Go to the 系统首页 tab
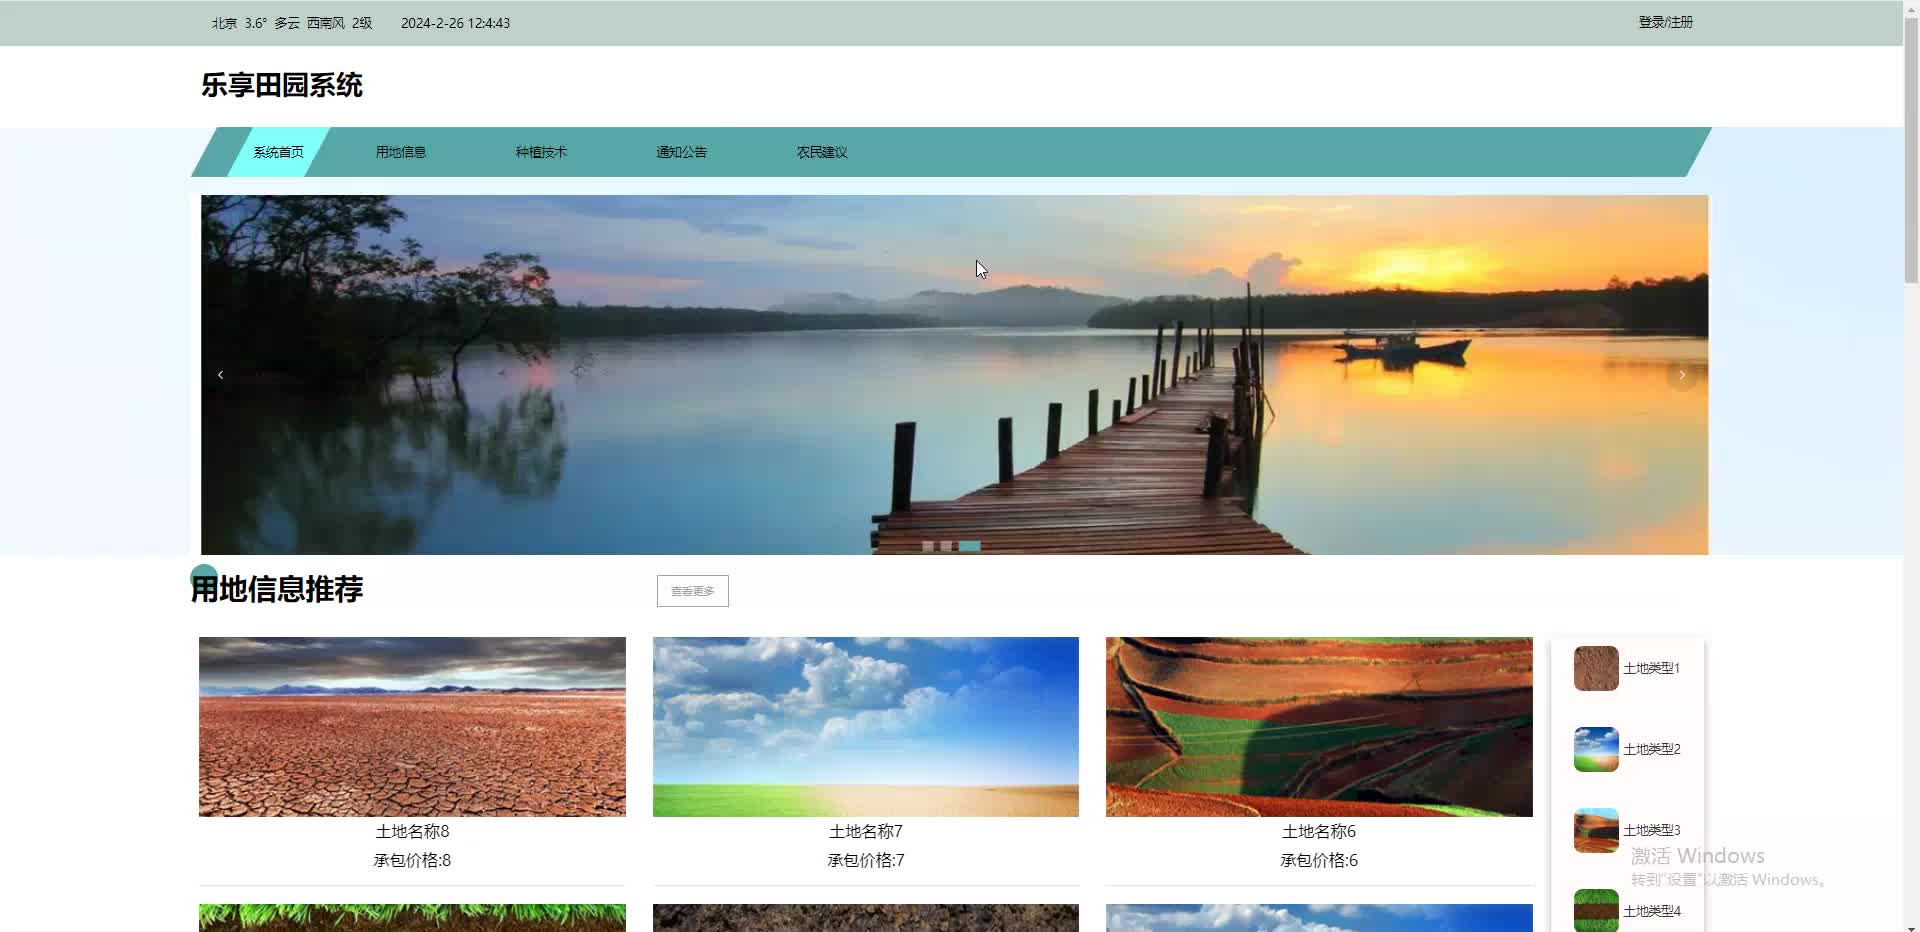1920x932 pixels. (278, 152)
